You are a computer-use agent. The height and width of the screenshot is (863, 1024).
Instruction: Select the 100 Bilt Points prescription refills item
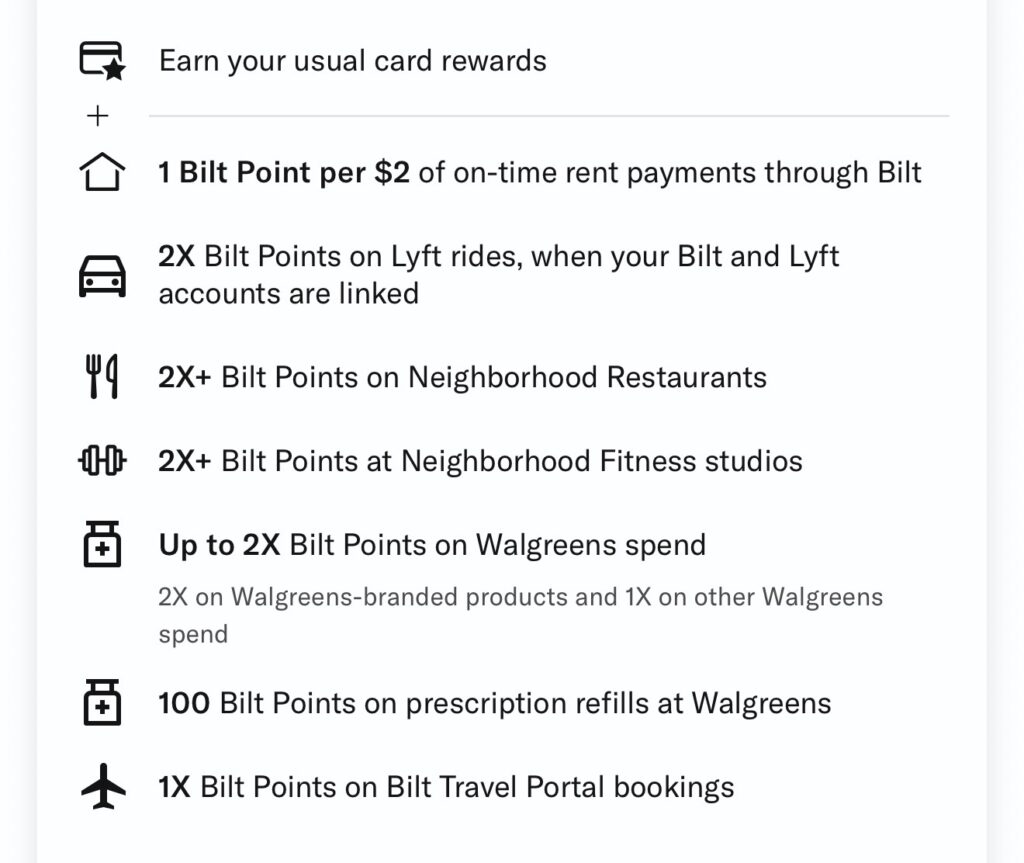point(495,703)
